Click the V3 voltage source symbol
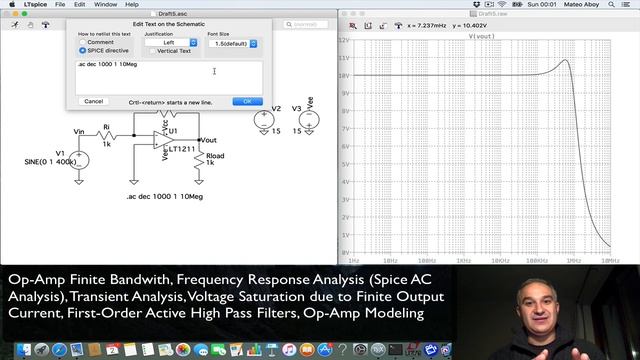 (309, 120)
